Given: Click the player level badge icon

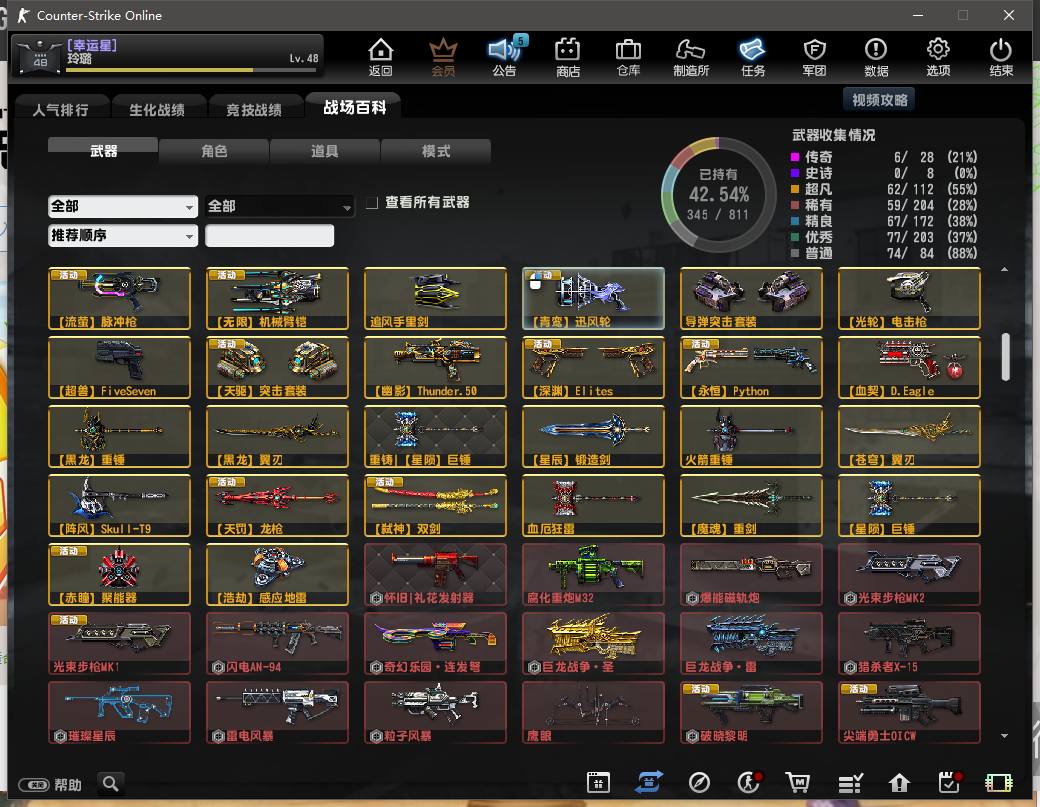Looking at the screenshot, I should click(40, 56).
